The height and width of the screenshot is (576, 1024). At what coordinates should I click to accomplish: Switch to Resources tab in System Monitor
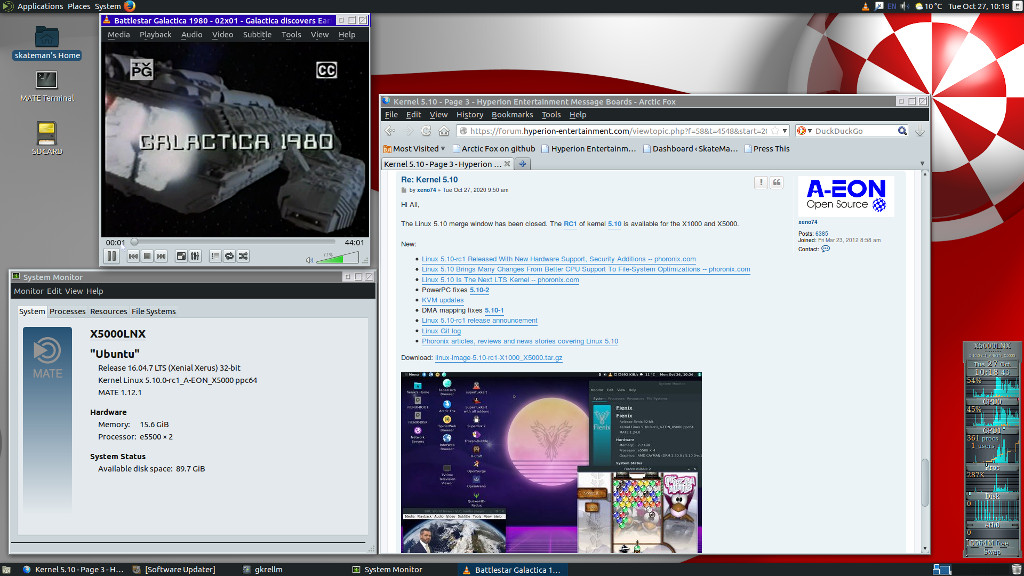point(108,312)
